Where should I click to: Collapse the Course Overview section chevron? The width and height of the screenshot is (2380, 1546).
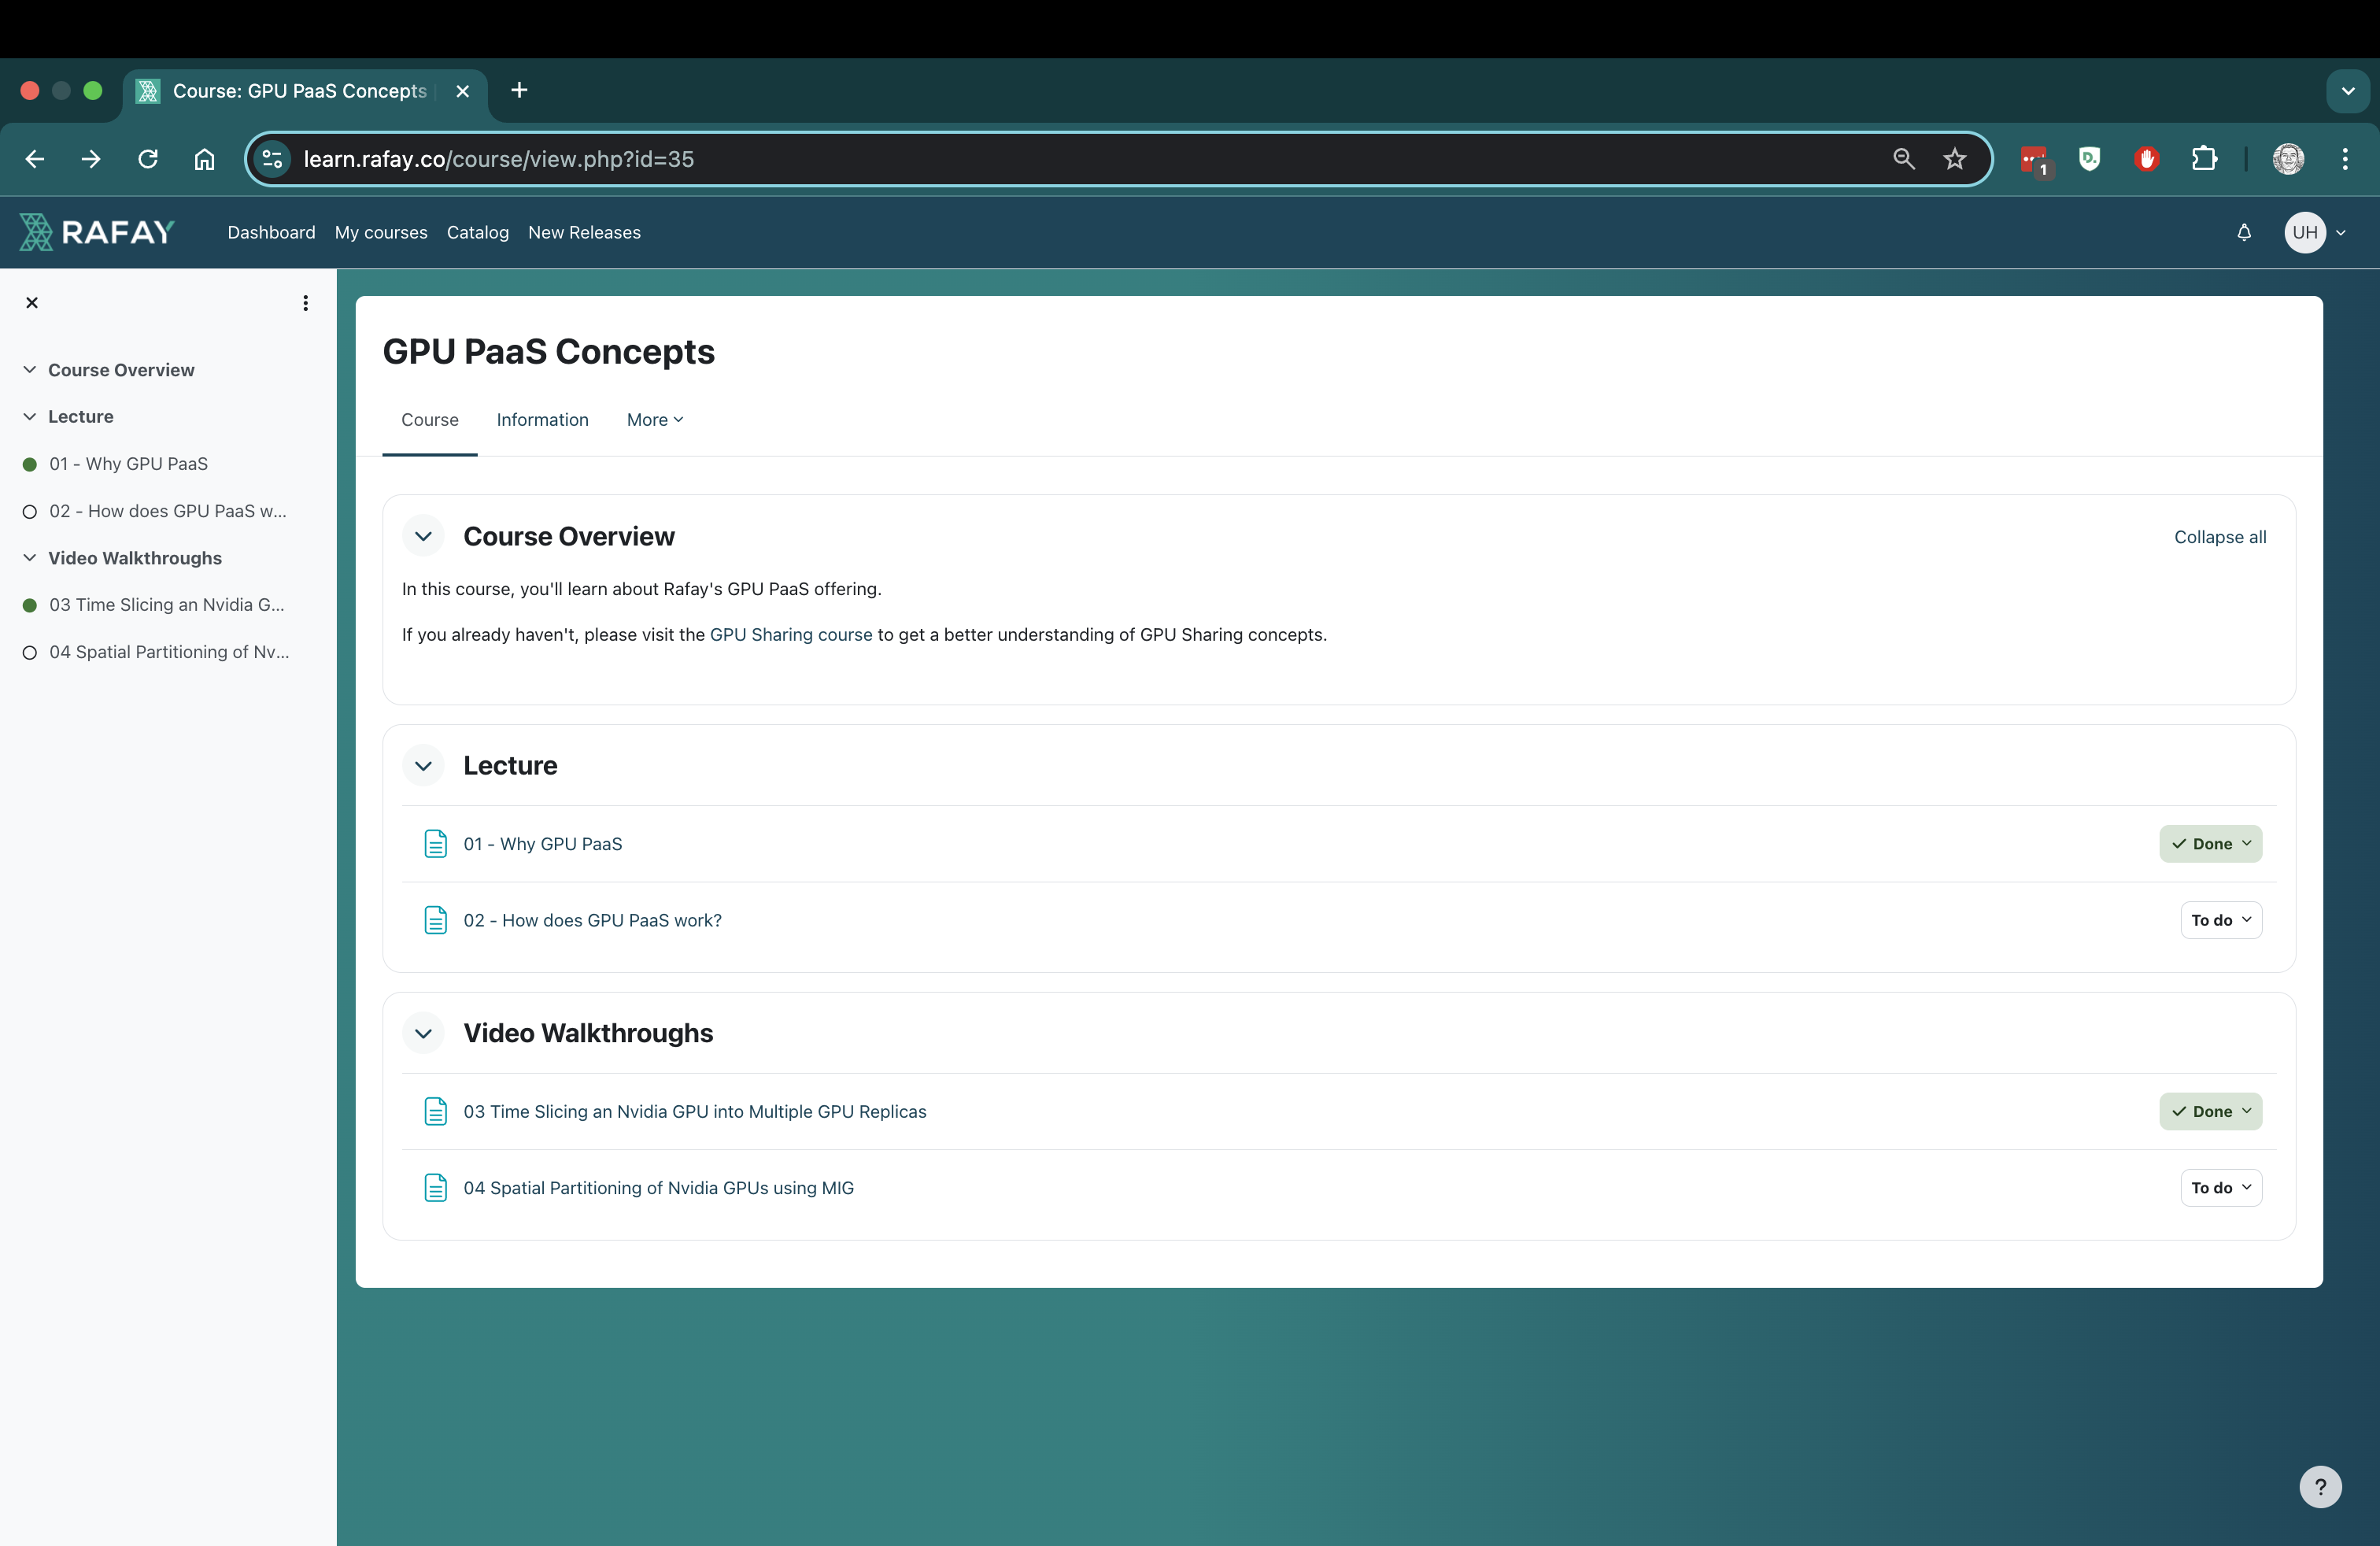(424, 537)
